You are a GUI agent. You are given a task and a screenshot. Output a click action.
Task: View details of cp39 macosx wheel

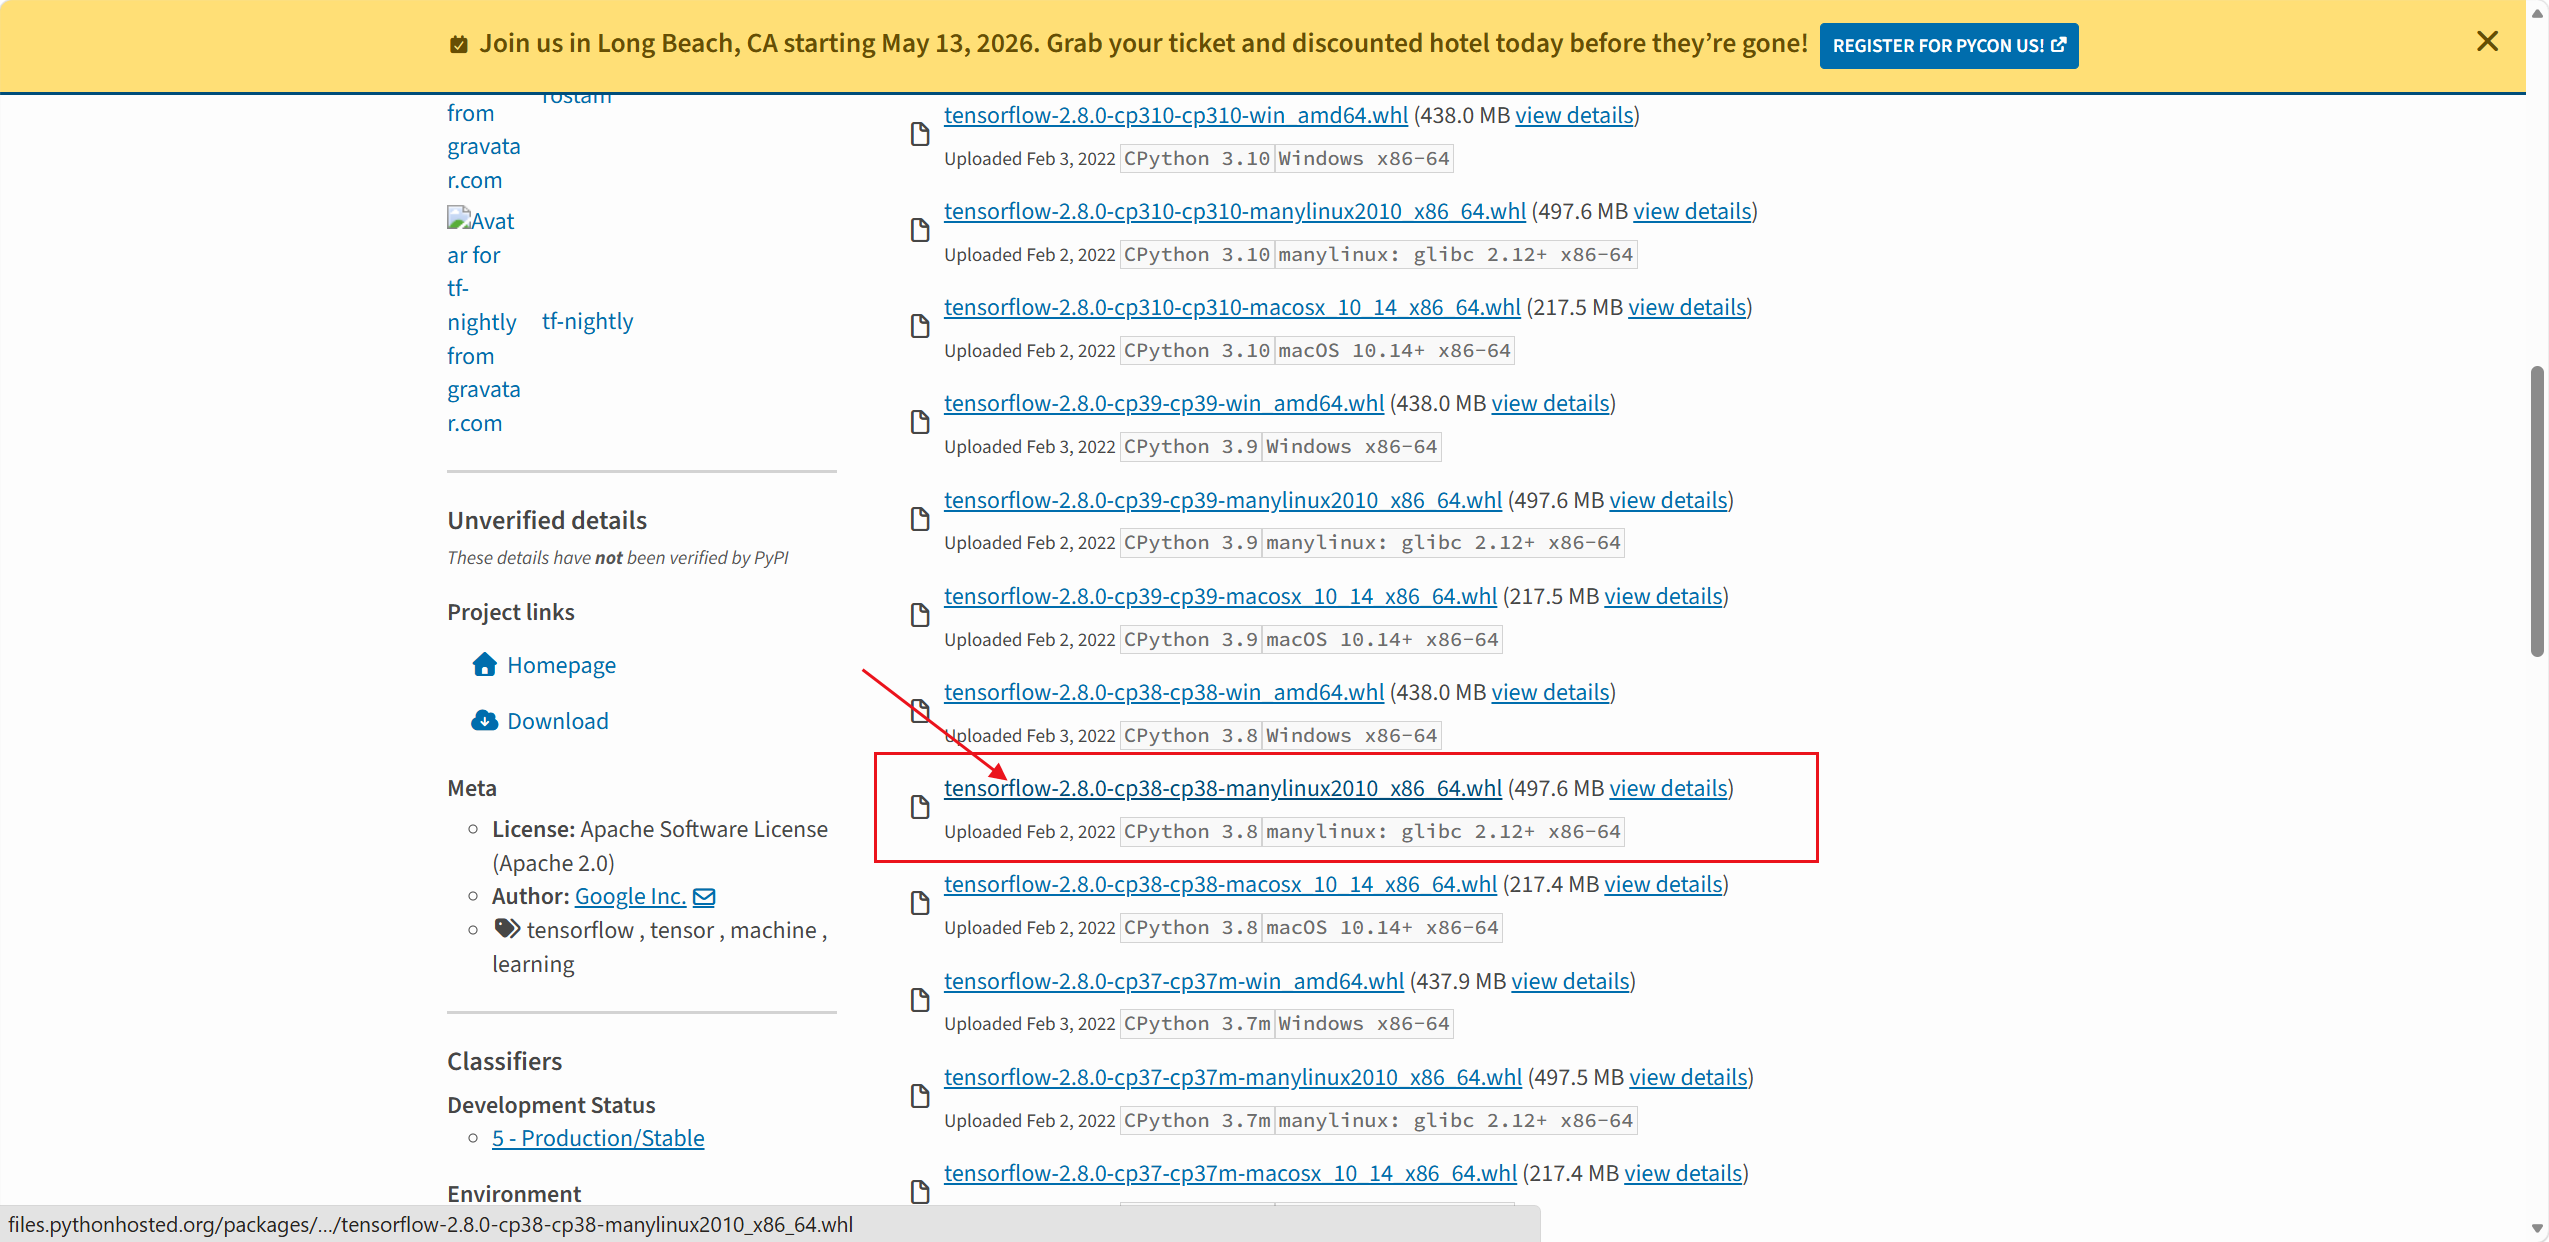click(x=1663, y=596)
